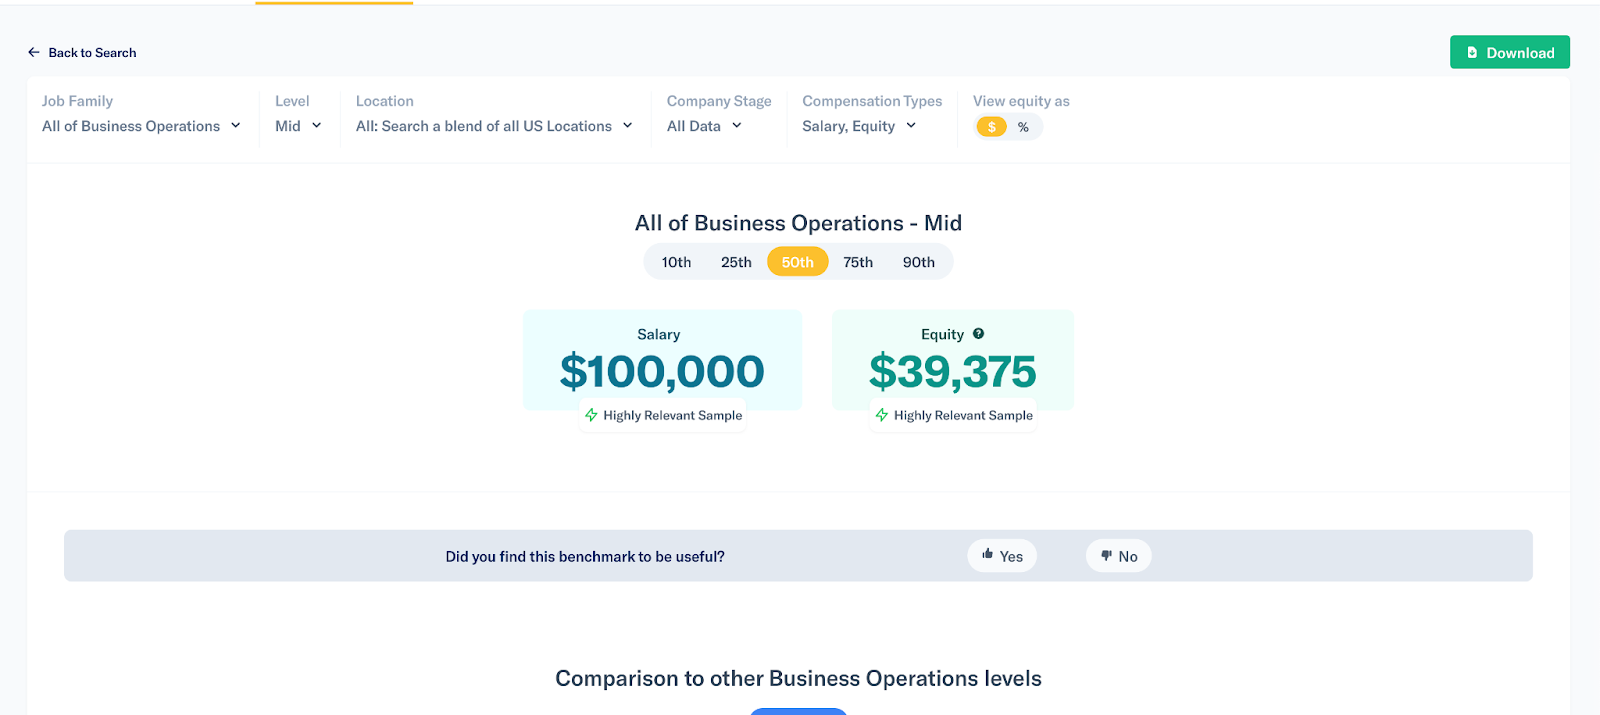
Task: Expand the Level Mid dropdown
Action: pos(298,126)
